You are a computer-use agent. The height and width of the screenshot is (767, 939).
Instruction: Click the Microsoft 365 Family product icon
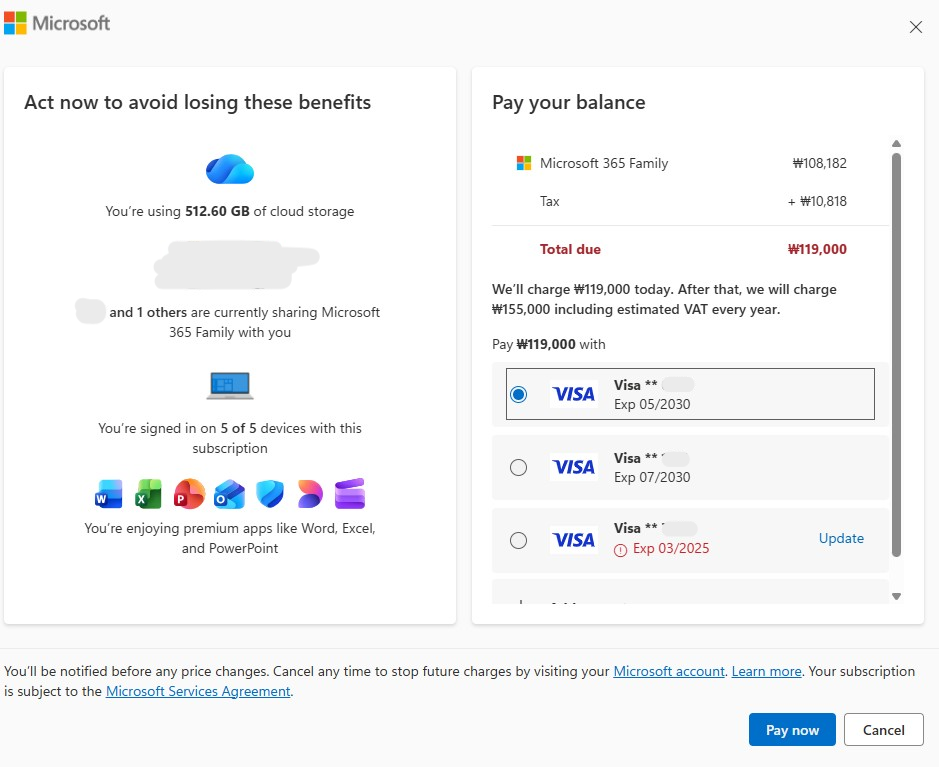pyautogui.click(x=524, y=163)
